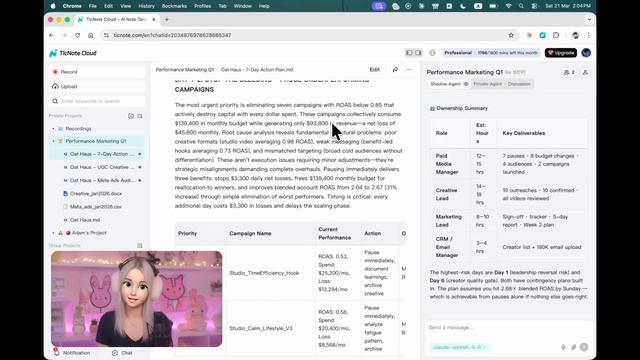
Task: Open Oat Haus – 7-Day Action file
Action: click(102, 154)
